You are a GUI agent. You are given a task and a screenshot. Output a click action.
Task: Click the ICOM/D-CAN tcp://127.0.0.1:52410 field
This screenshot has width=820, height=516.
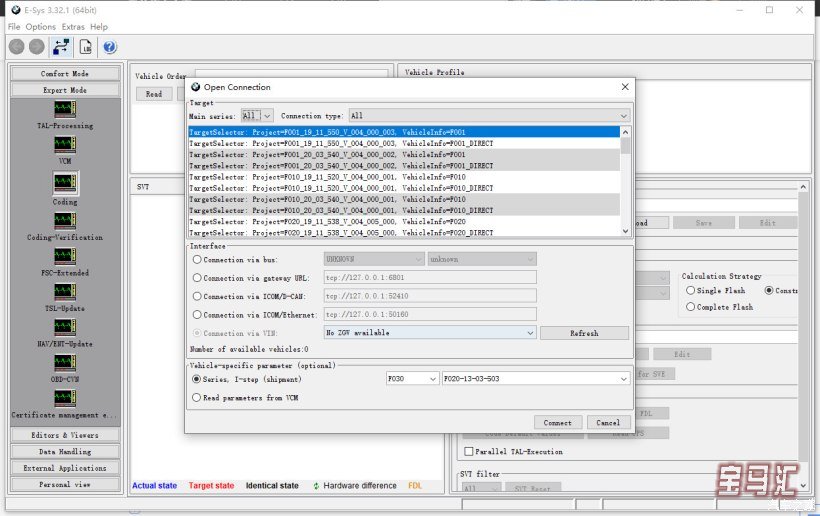(430, 296)
